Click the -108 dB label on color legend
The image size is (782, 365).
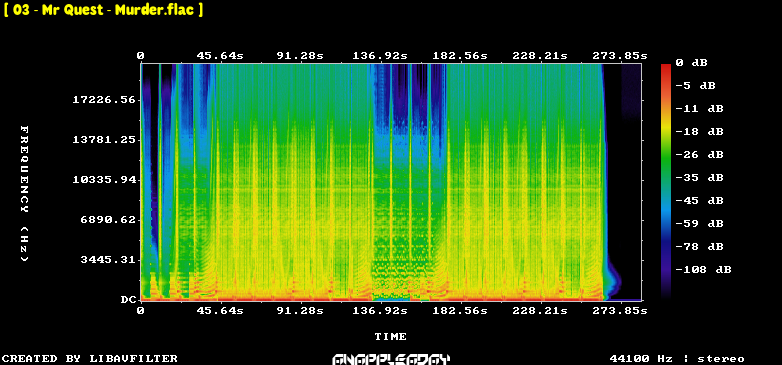[x=703, y=270]
